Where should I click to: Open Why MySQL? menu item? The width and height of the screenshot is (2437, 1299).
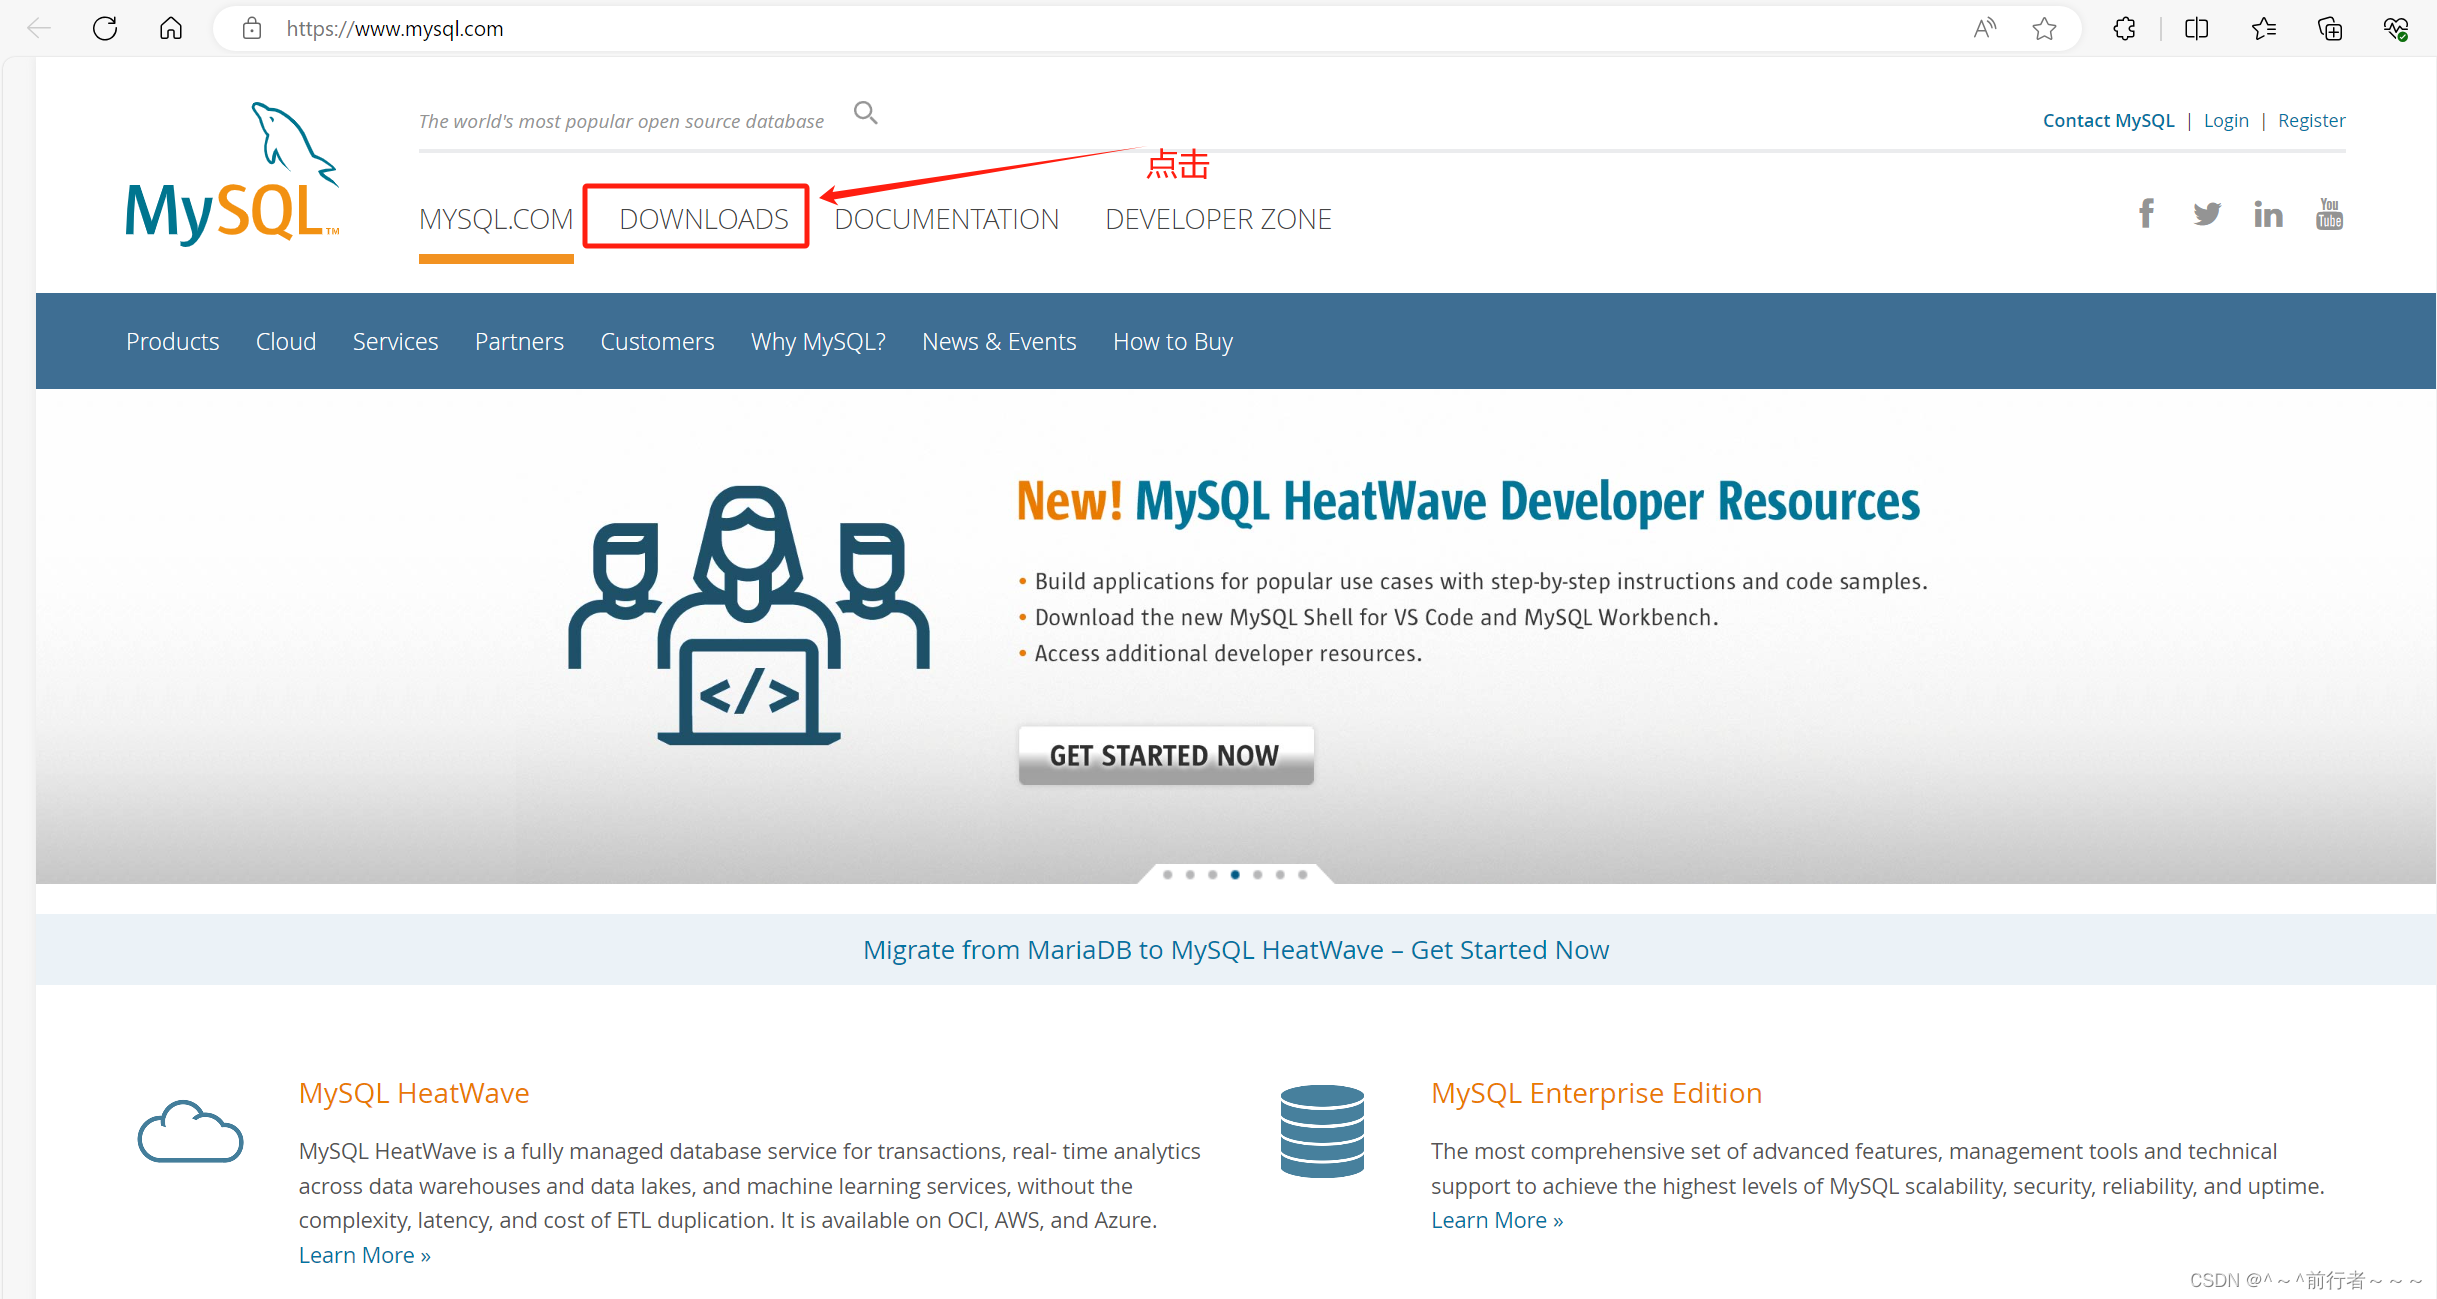818,342
